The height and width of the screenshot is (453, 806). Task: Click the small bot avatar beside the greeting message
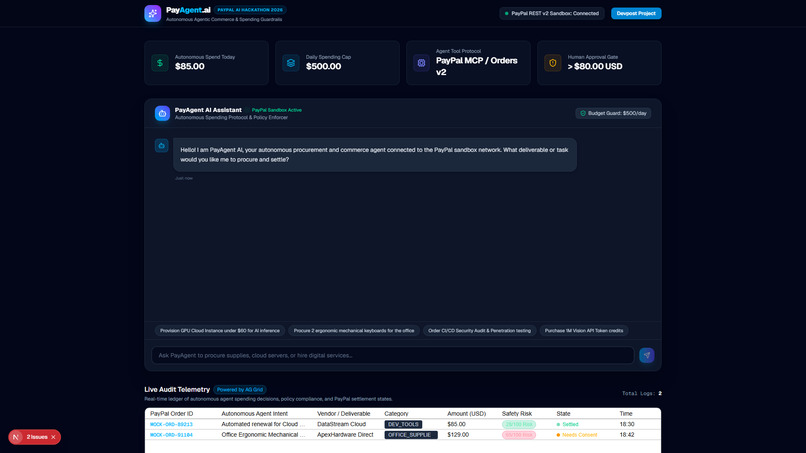point(161,146)
